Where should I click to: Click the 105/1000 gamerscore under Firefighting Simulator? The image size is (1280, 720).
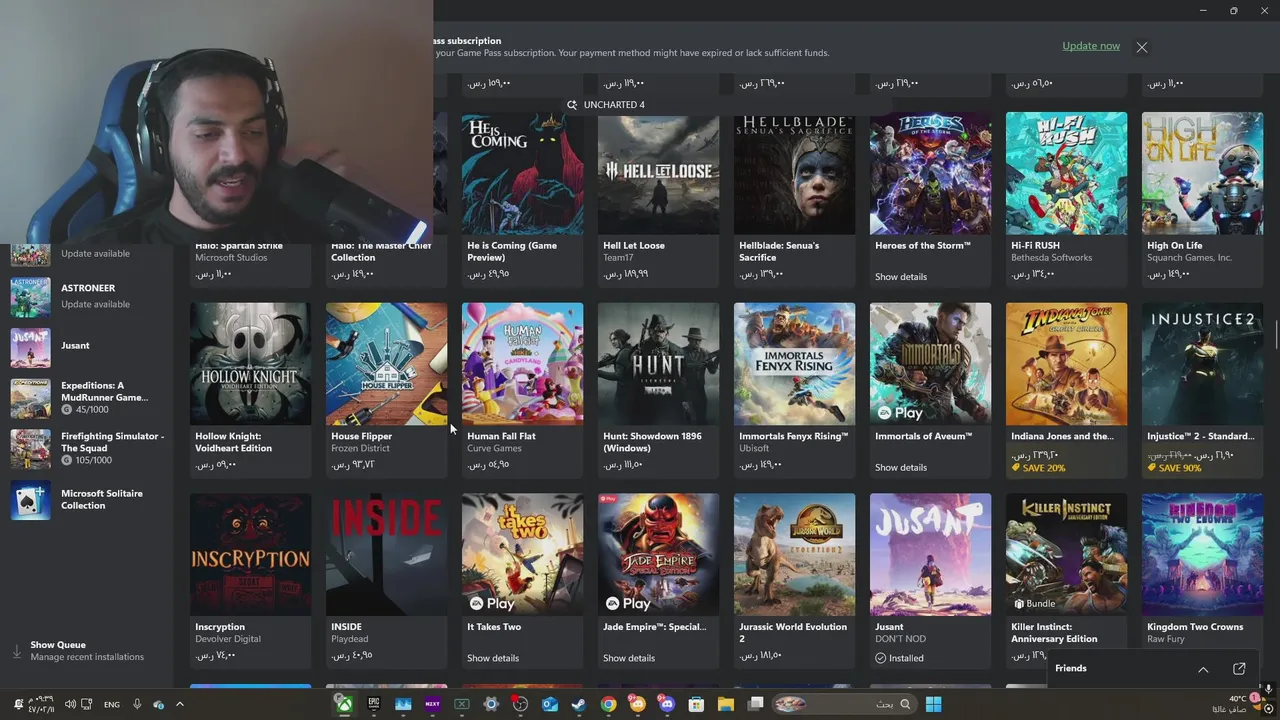[x=86, y=461]
